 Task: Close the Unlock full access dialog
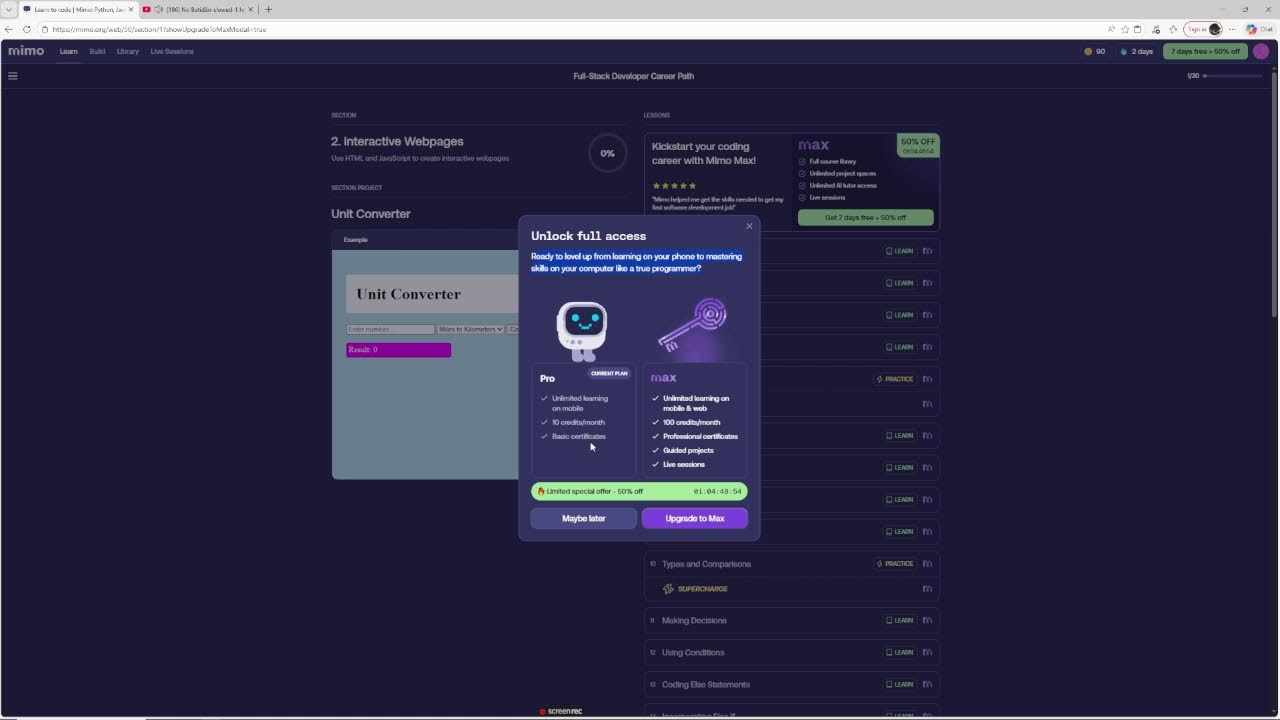click(749, 226)
